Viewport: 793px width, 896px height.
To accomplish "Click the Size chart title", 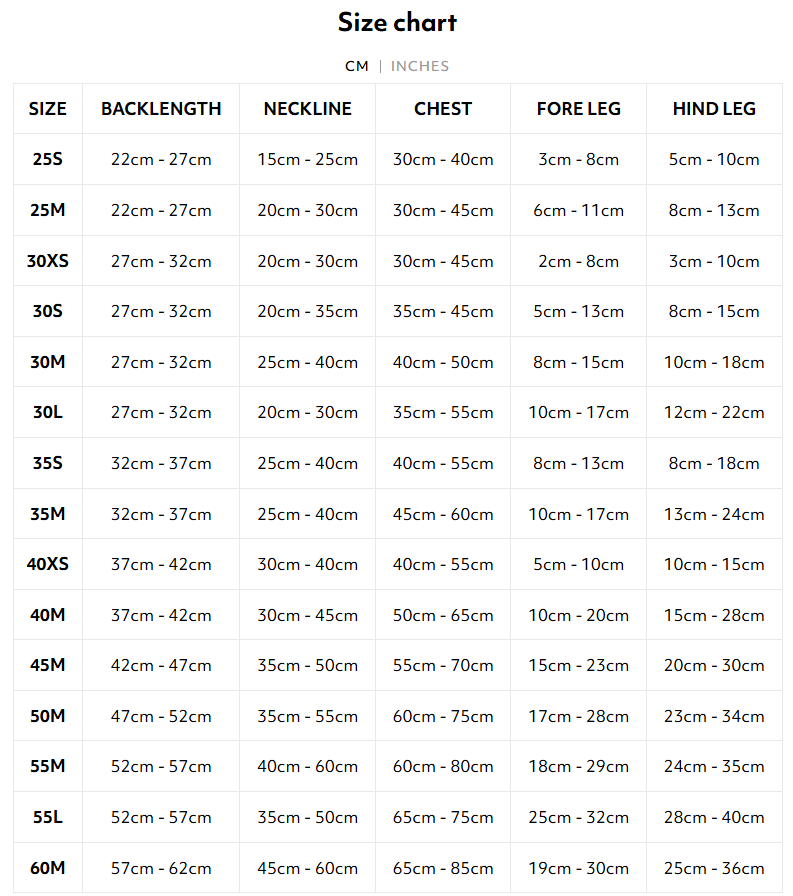I will click(x=397, y=22).
